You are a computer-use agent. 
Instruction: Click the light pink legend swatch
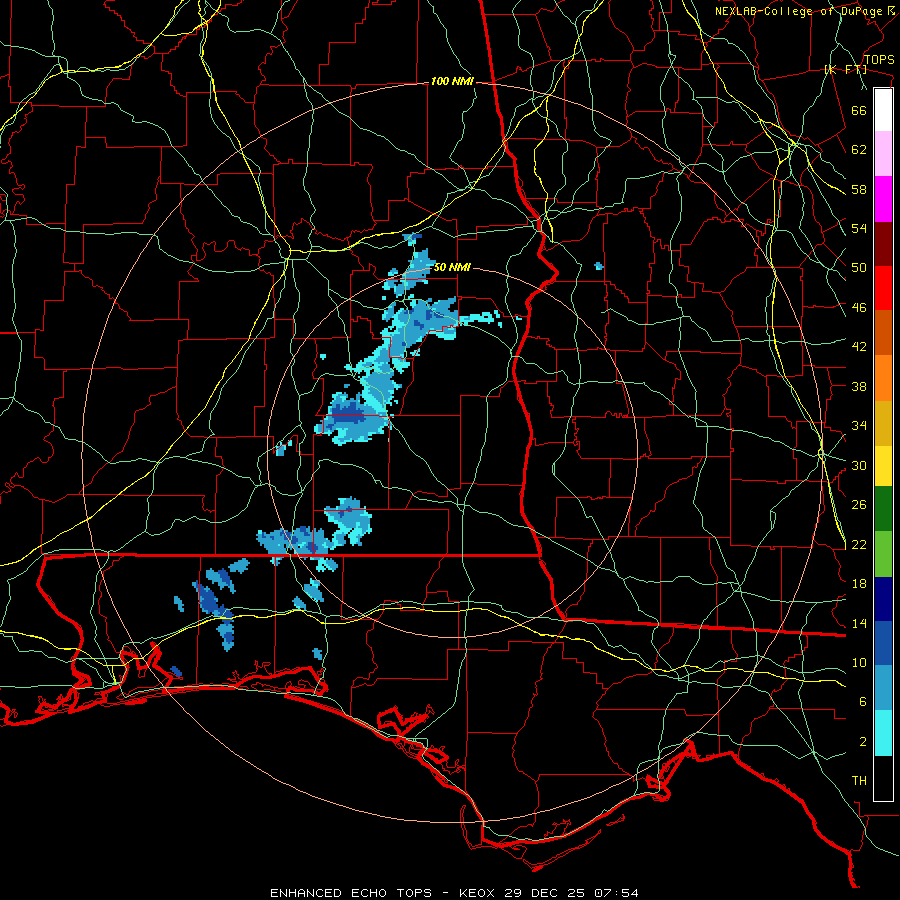point(883,154)
